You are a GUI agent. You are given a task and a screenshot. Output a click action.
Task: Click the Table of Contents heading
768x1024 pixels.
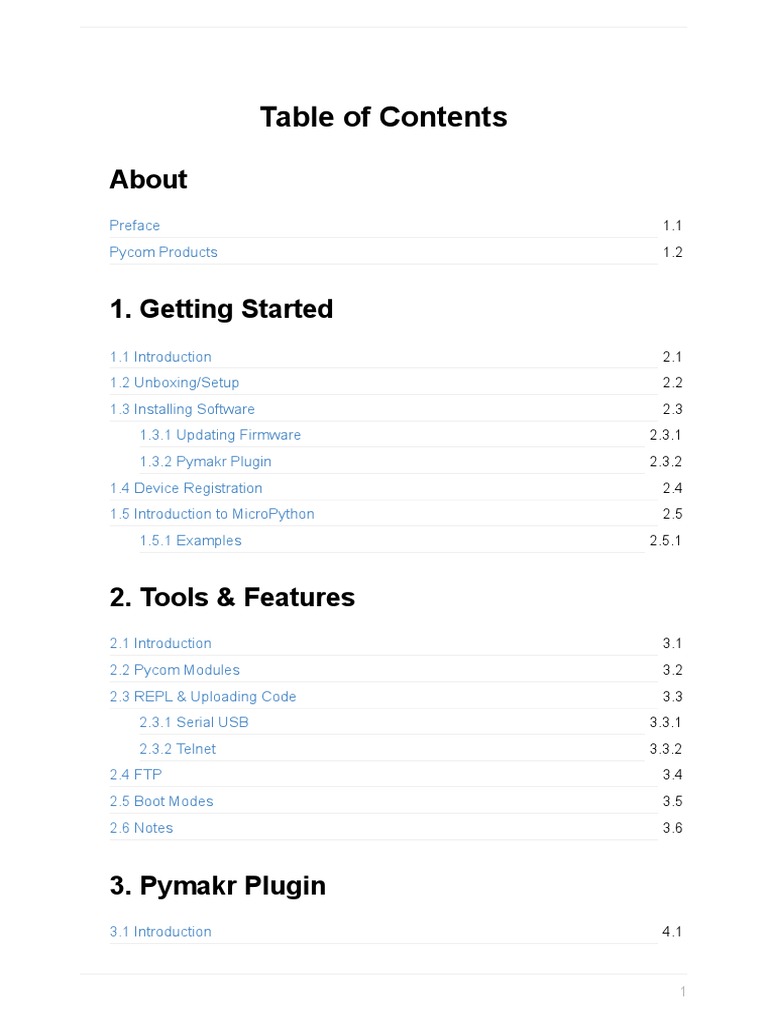(383, 117)
